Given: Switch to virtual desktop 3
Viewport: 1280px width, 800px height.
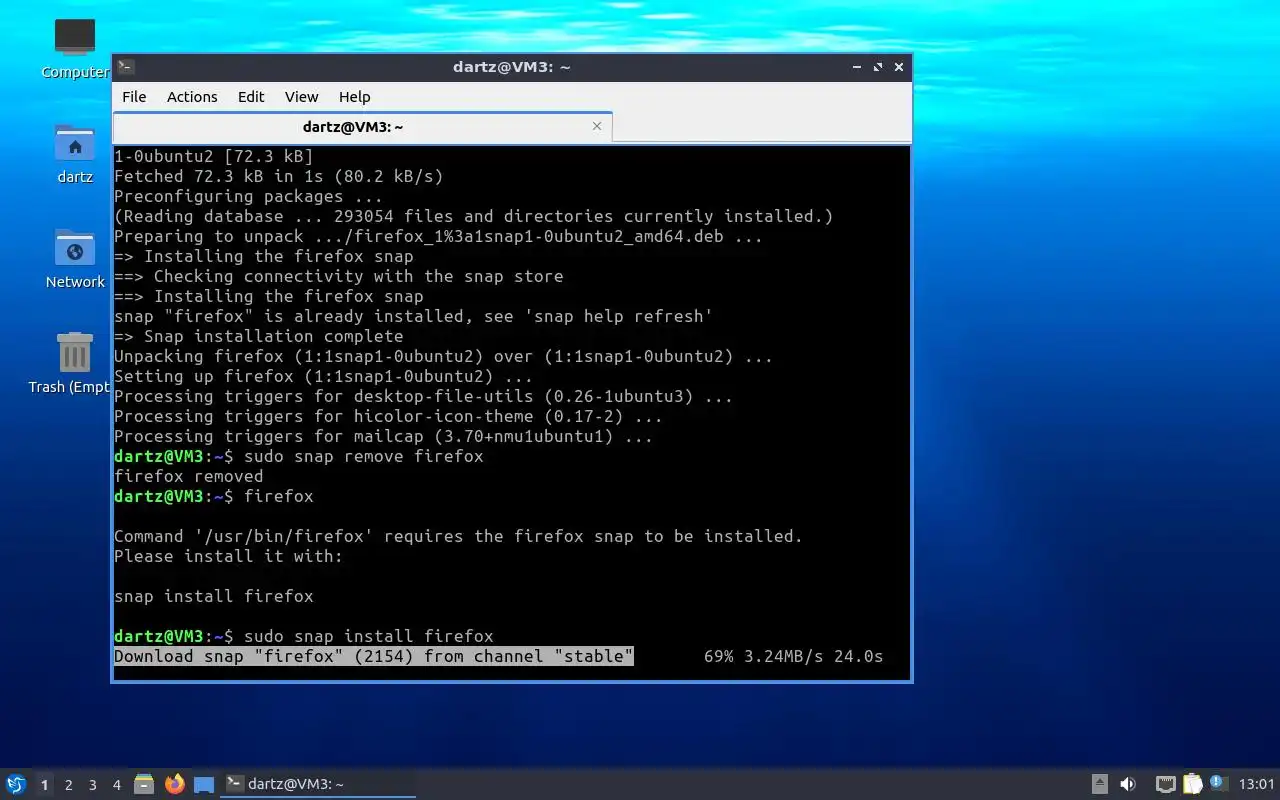Looking at the screenshot, I should [92, 785].
